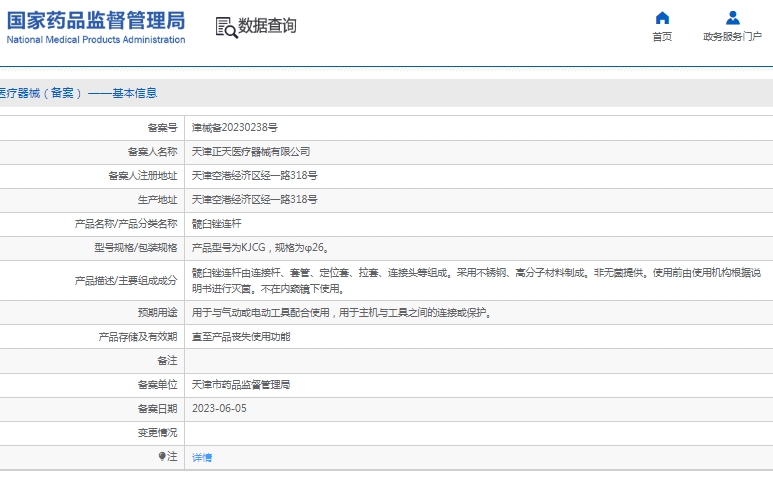Click the 备注 field label
This screenshot has height=479, width=773.
(167, 361)
